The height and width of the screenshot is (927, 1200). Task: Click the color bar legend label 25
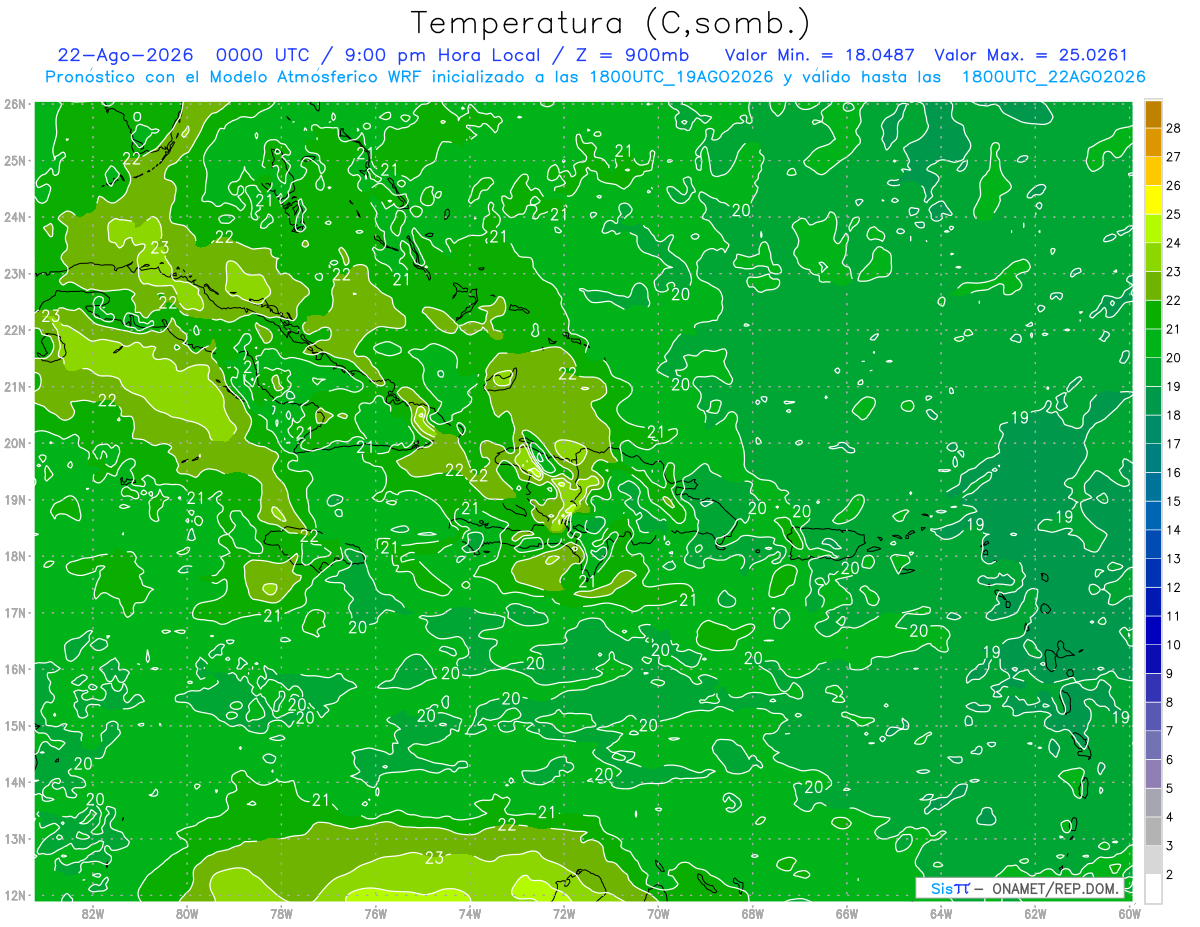click(1174, 214)
